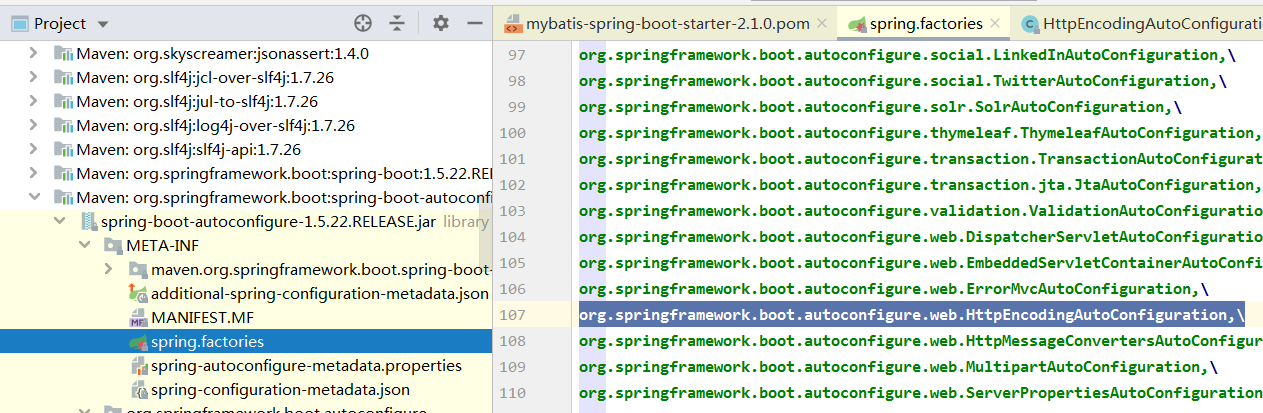Click the MANIFEST.MF file icon
Screen dimensions: 1263x413
point(138,318)
